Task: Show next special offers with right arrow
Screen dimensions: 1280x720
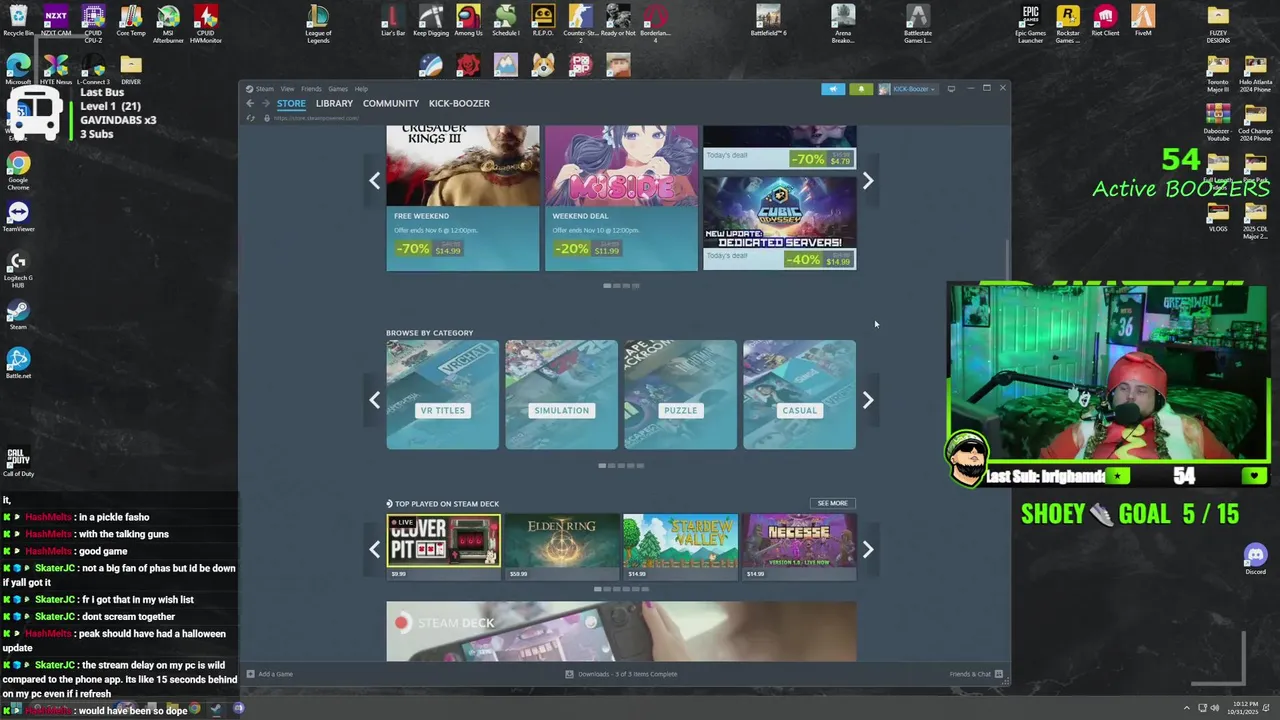Action: point(868,181)
